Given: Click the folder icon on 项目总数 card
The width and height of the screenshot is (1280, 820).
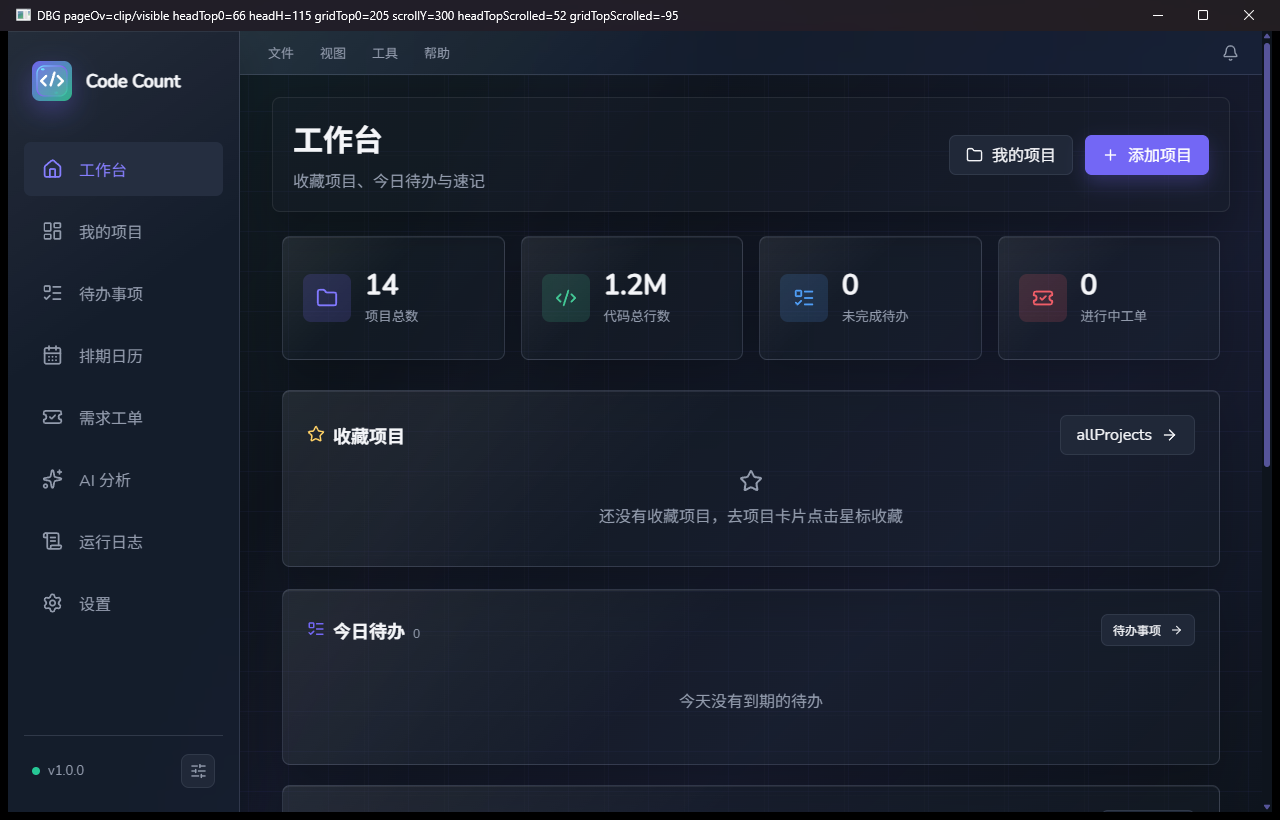Looking at the screenshot, I should [x=327, y=298].
